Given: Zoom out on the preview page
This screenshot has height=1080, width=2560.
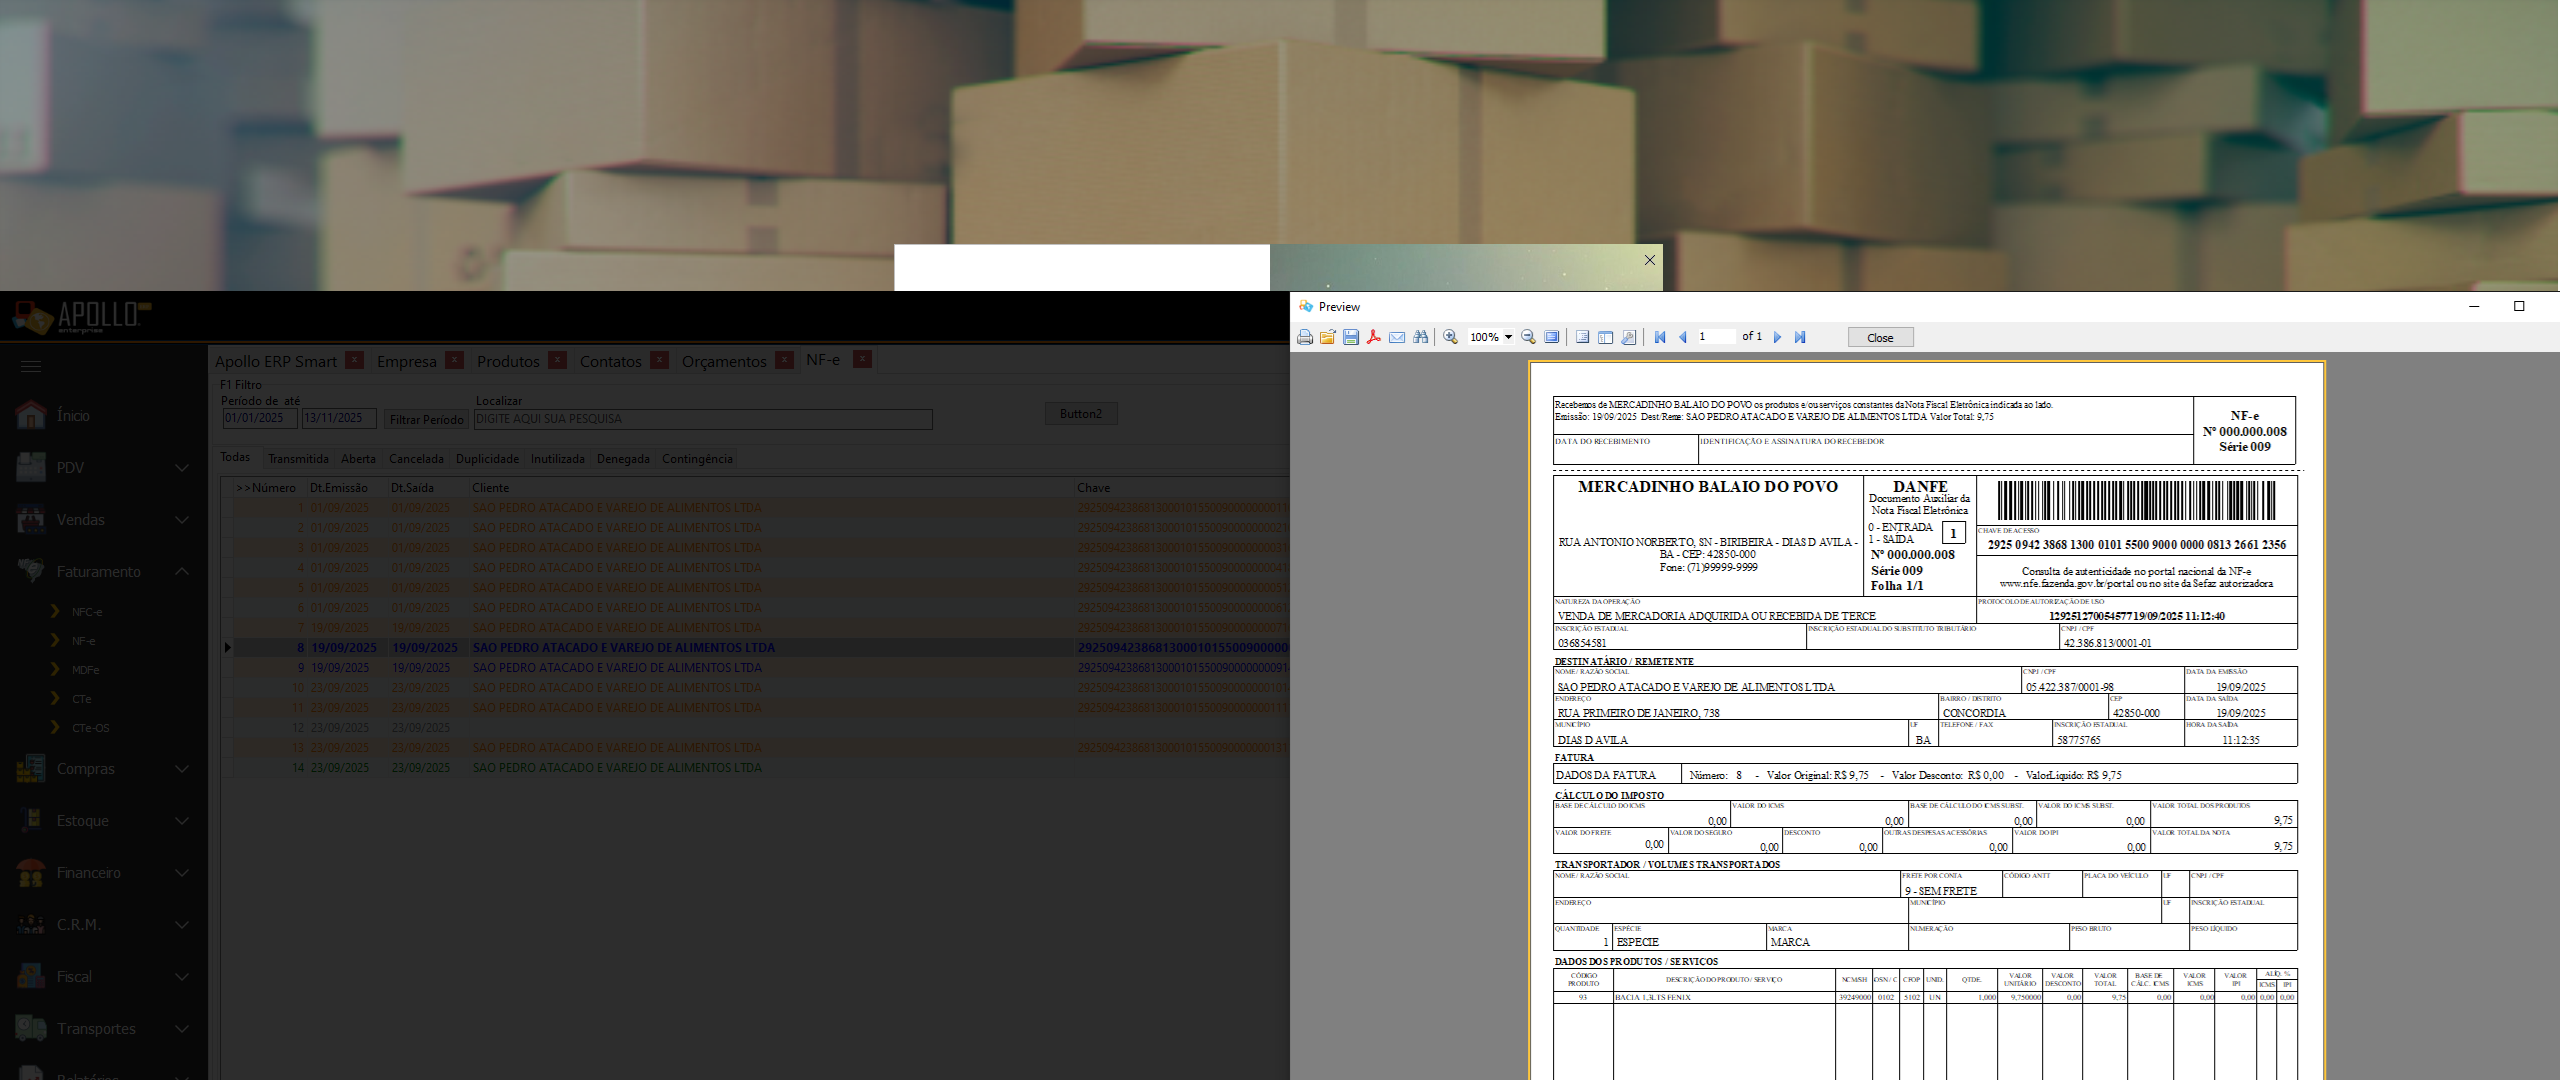Looking at the screenshot, I should tap(1529, 337).
